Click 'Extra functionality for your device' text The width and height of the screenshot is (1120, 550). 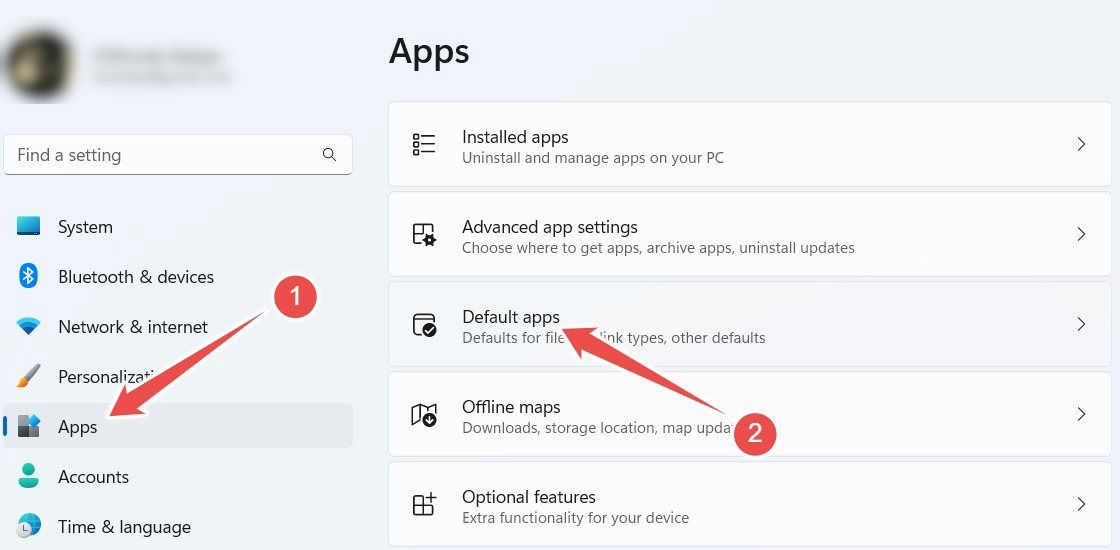pos(576,518)
